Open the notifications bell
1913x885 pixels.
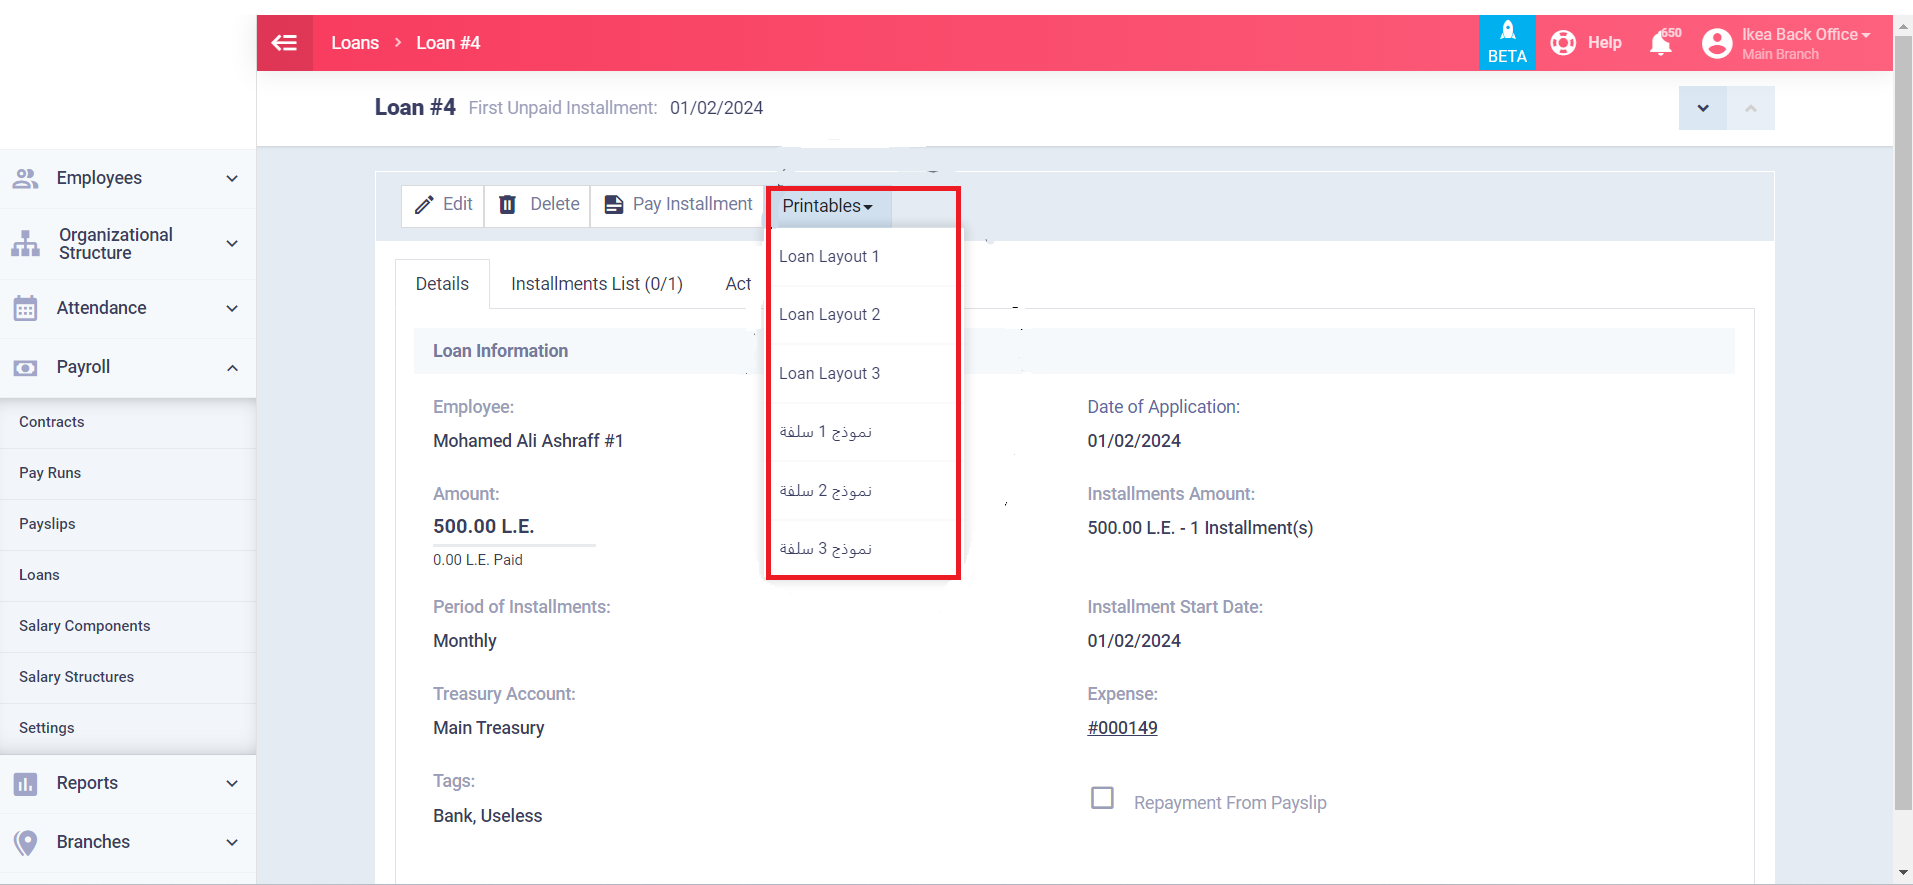[1661, 43]
